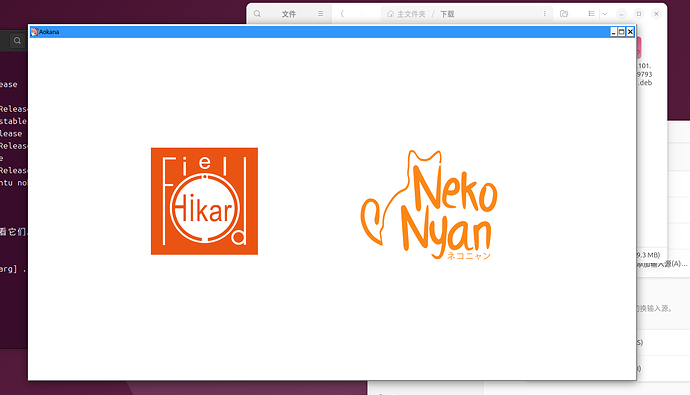The image size is (690, 395).
Task: Expand the Files view options chevron
Action: tap(605, 14)
